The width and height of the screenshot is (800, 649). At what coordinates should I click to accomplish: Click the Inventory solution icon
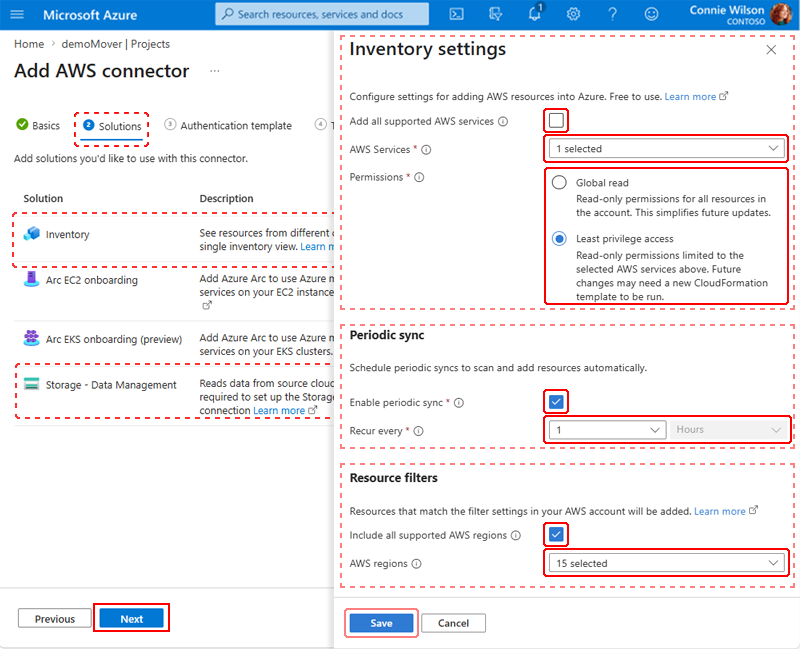point(32,234)
